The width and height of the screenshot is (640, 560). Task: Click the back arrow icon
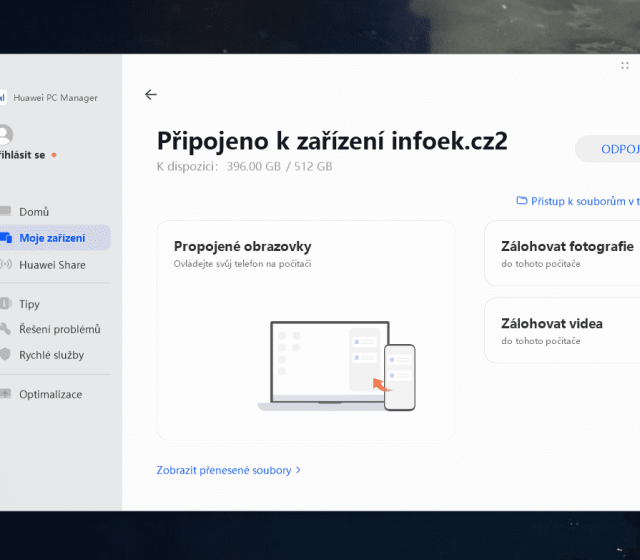(151, 95)
